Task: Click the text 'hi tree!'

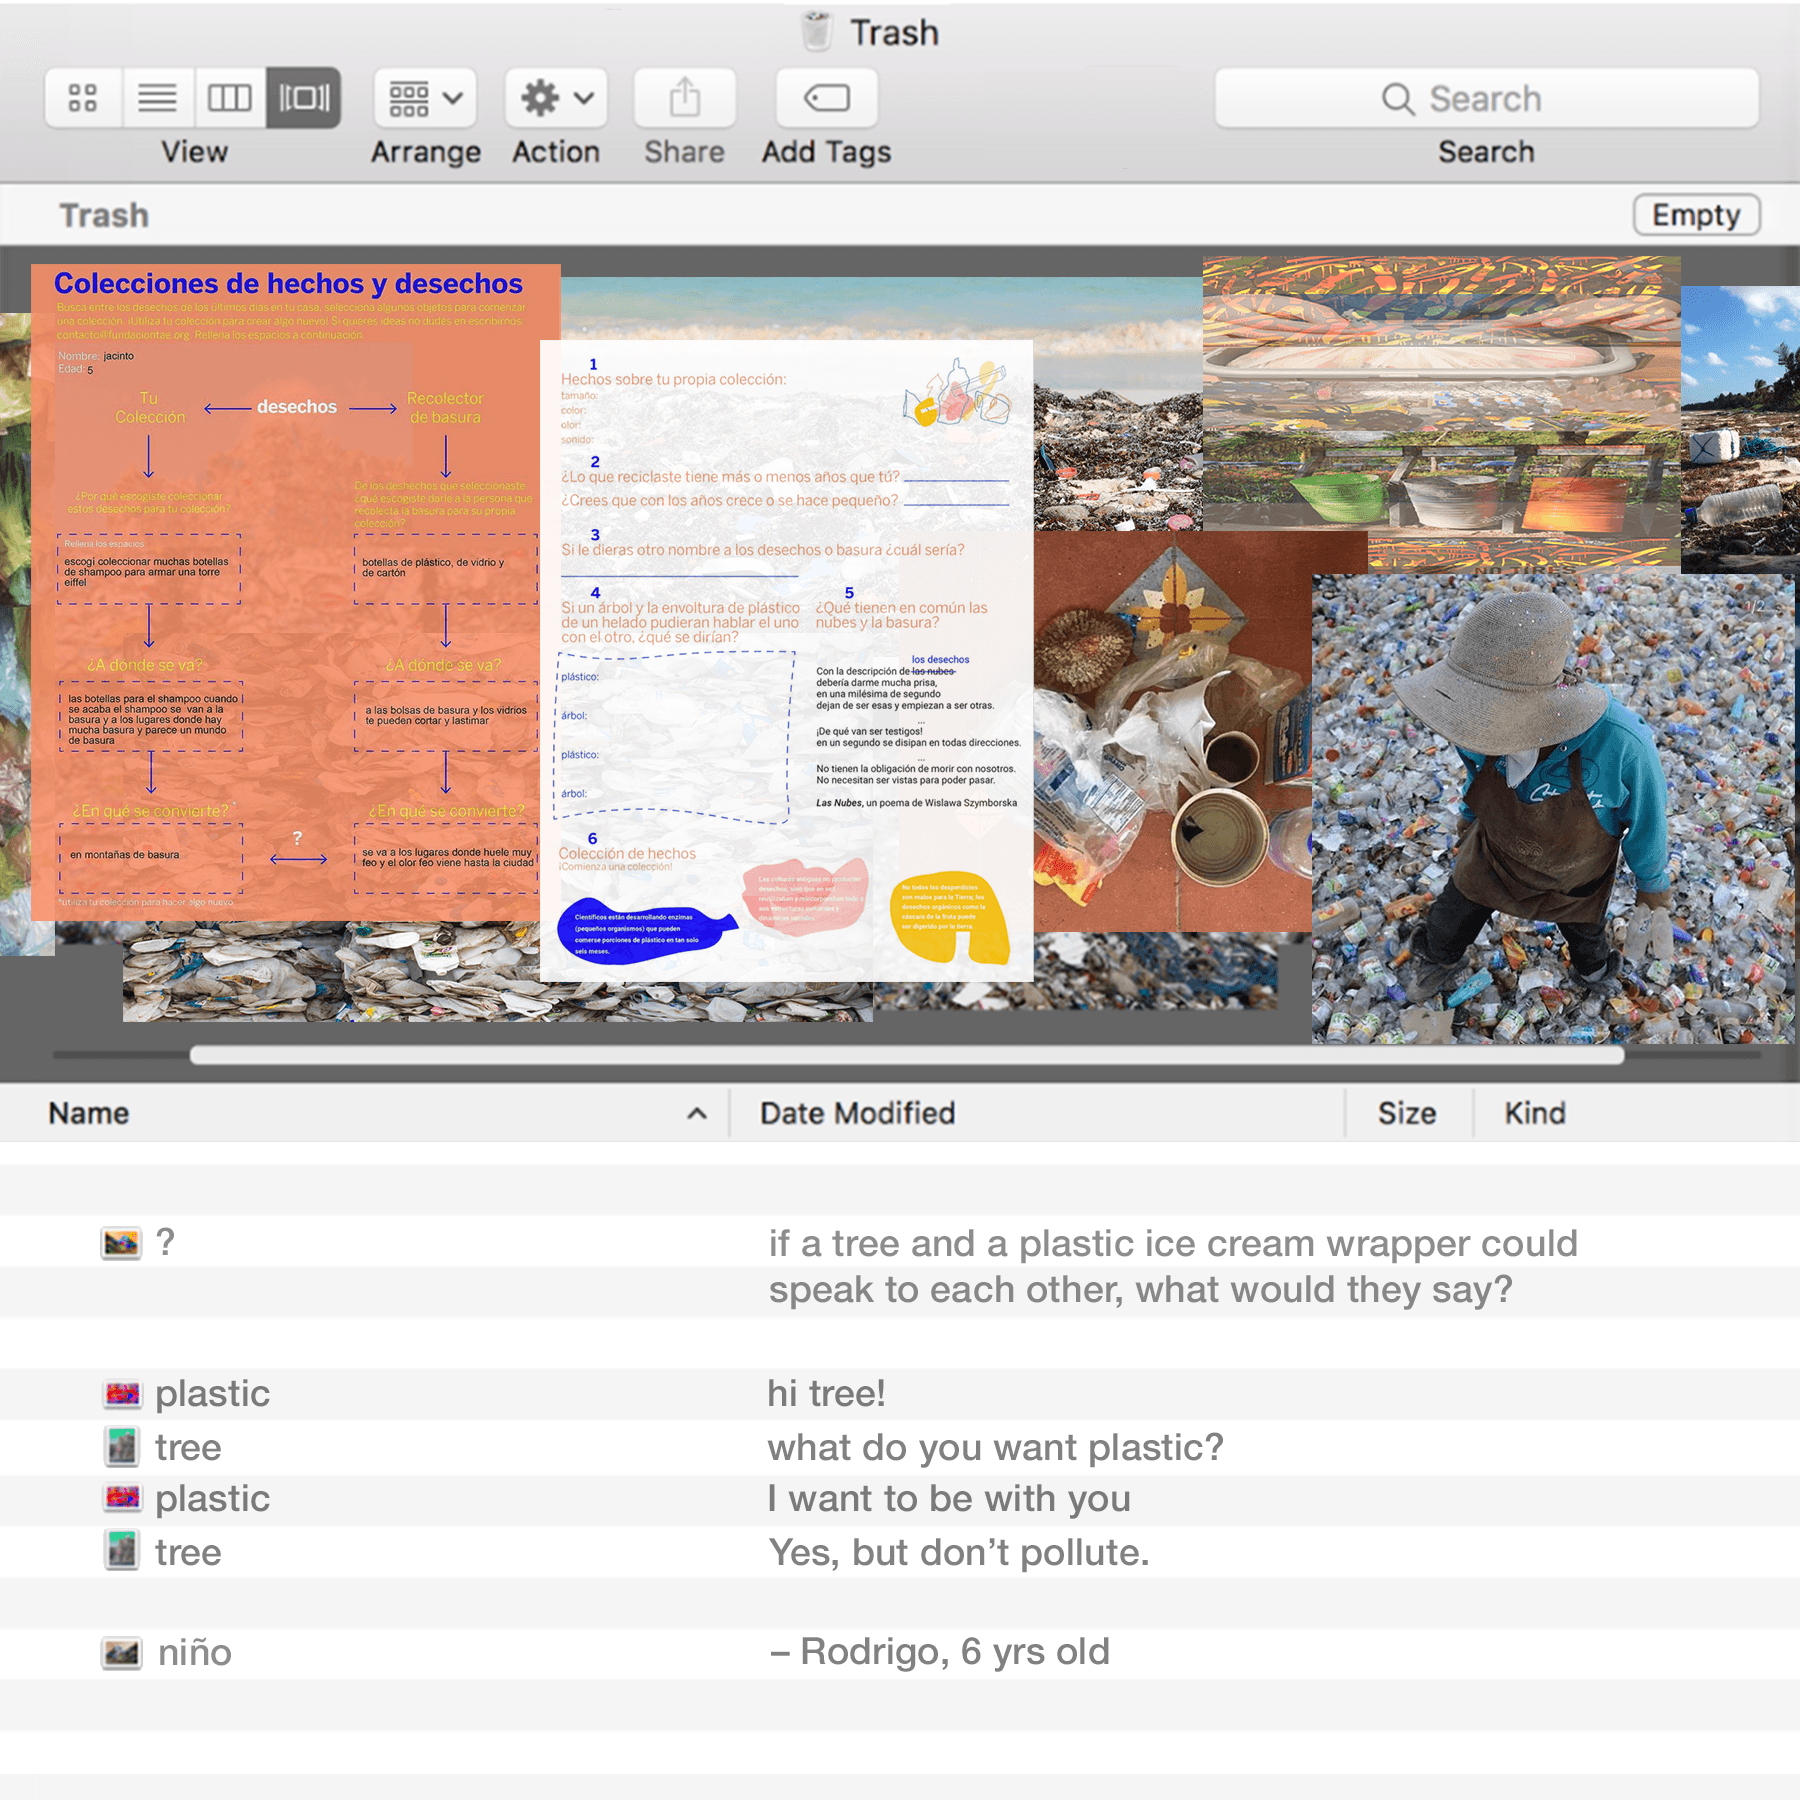Action: pos(826,1393)
